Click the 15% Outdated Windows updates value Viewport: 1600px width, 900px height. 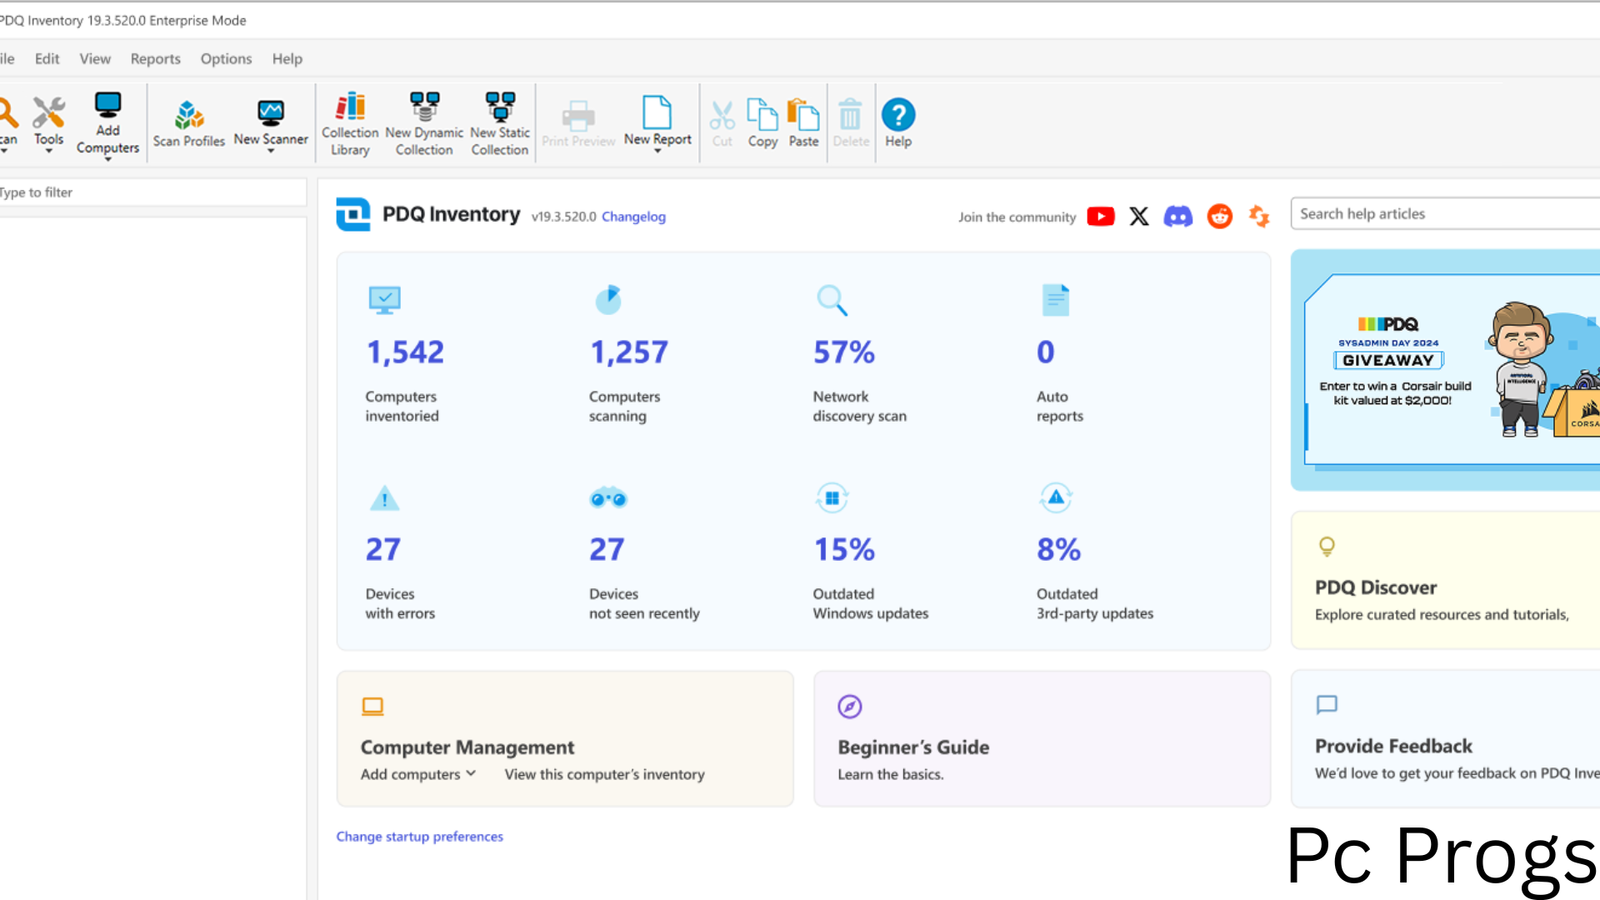[844, 549]
